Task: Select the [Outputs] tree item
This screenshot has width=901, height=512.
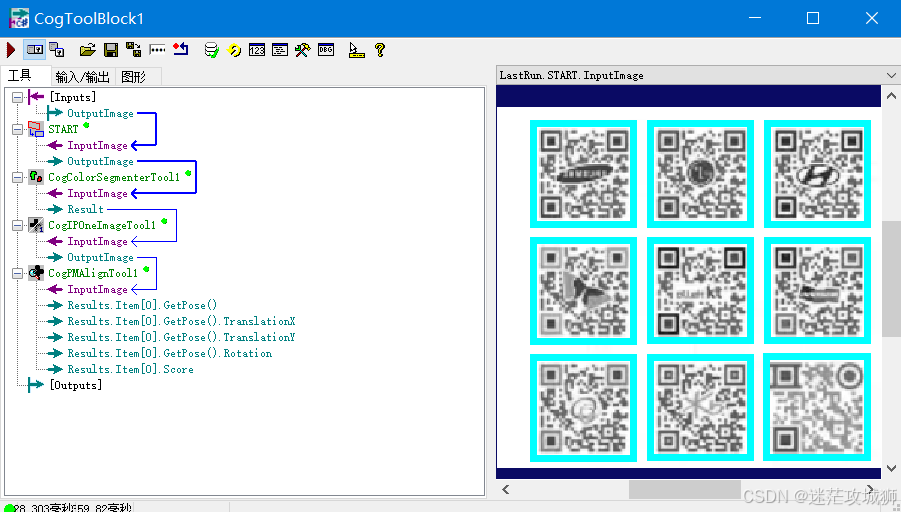Action: click(x=75, y=385)
